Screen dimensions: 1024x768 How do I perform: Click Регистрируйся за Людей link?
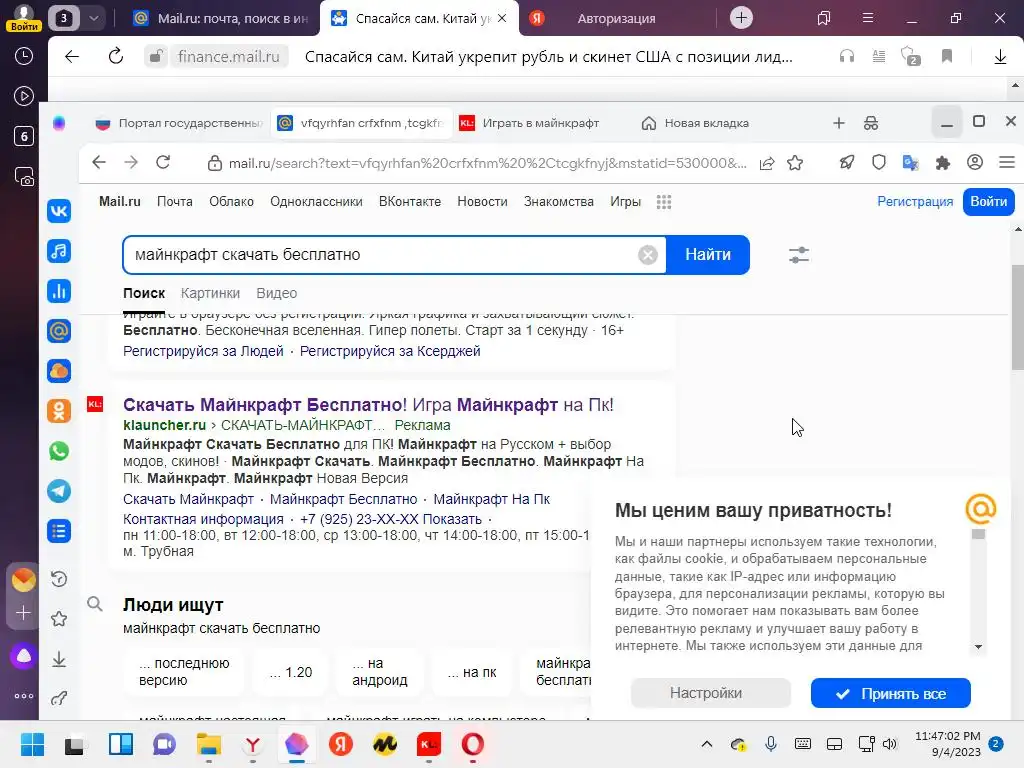[x=203, y=351]
